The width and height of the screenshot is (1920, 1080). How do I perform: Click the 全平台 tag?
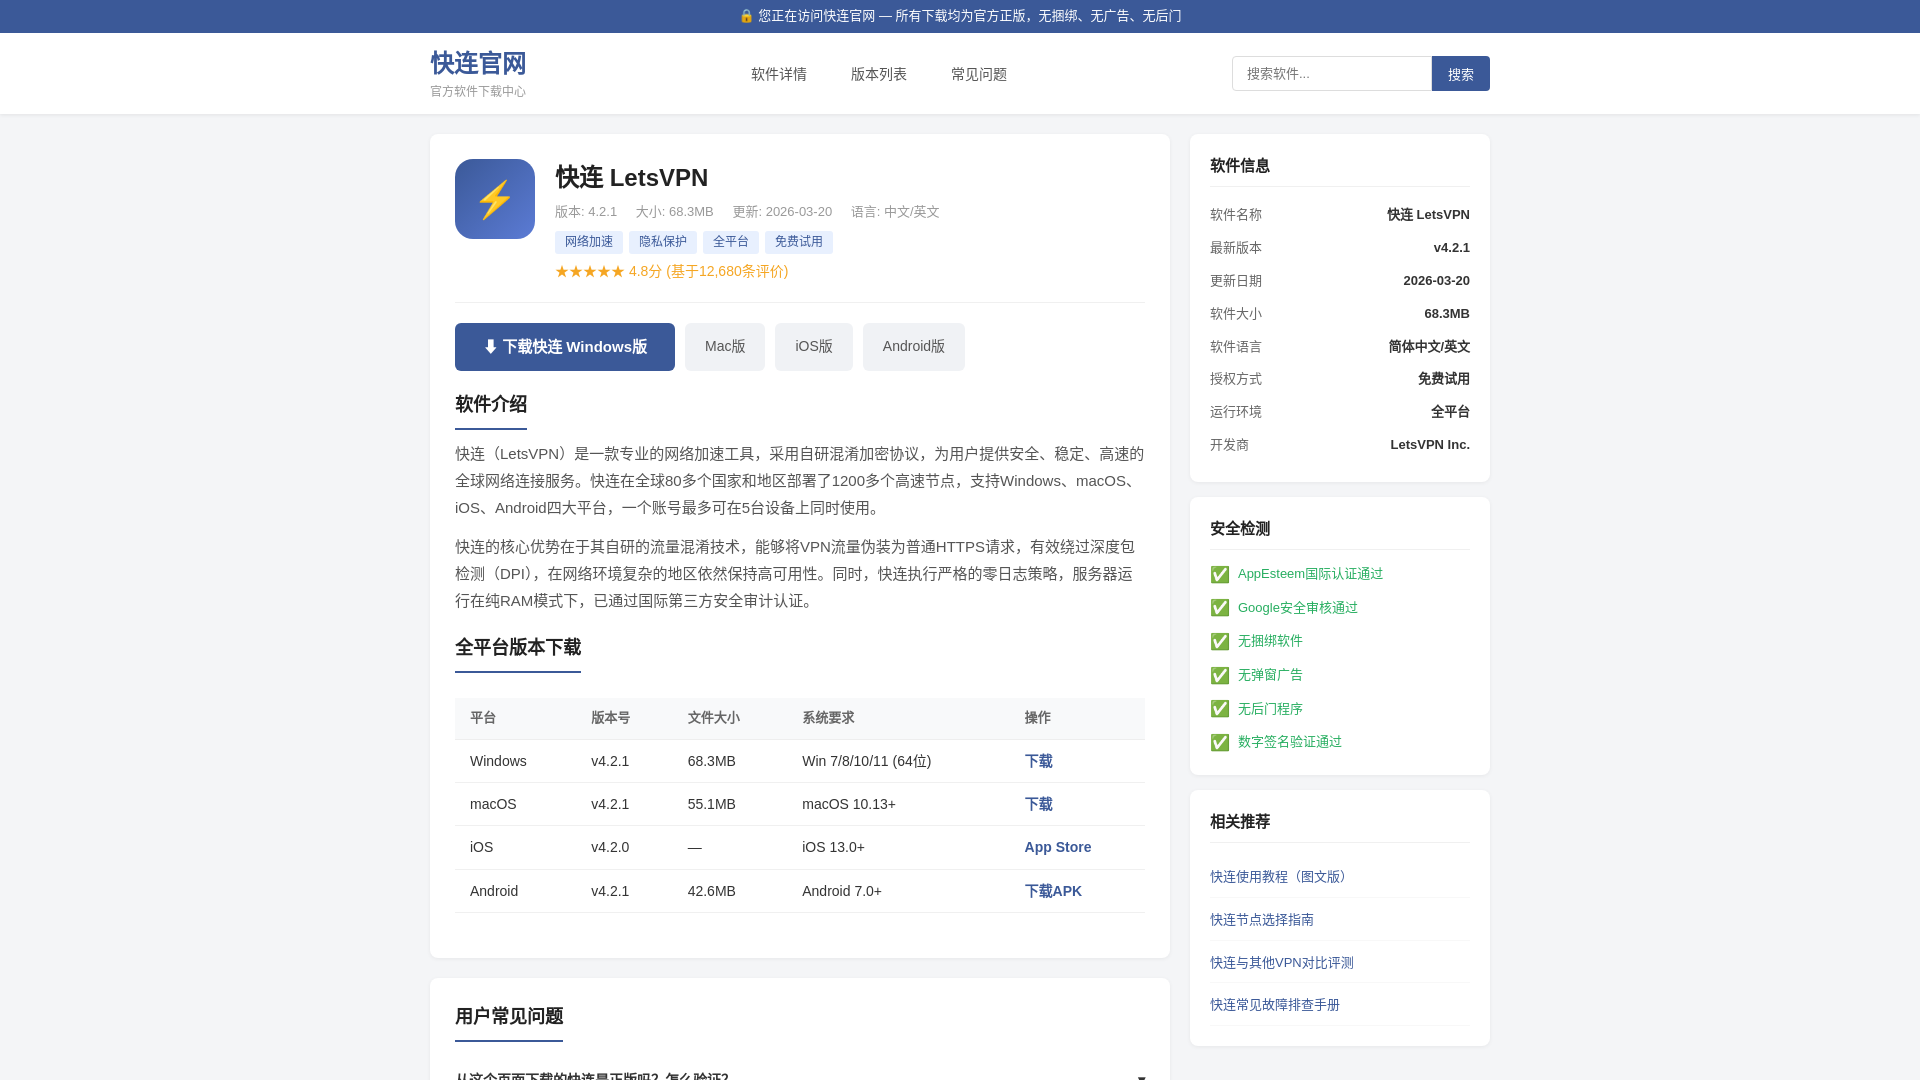[731, 242]
